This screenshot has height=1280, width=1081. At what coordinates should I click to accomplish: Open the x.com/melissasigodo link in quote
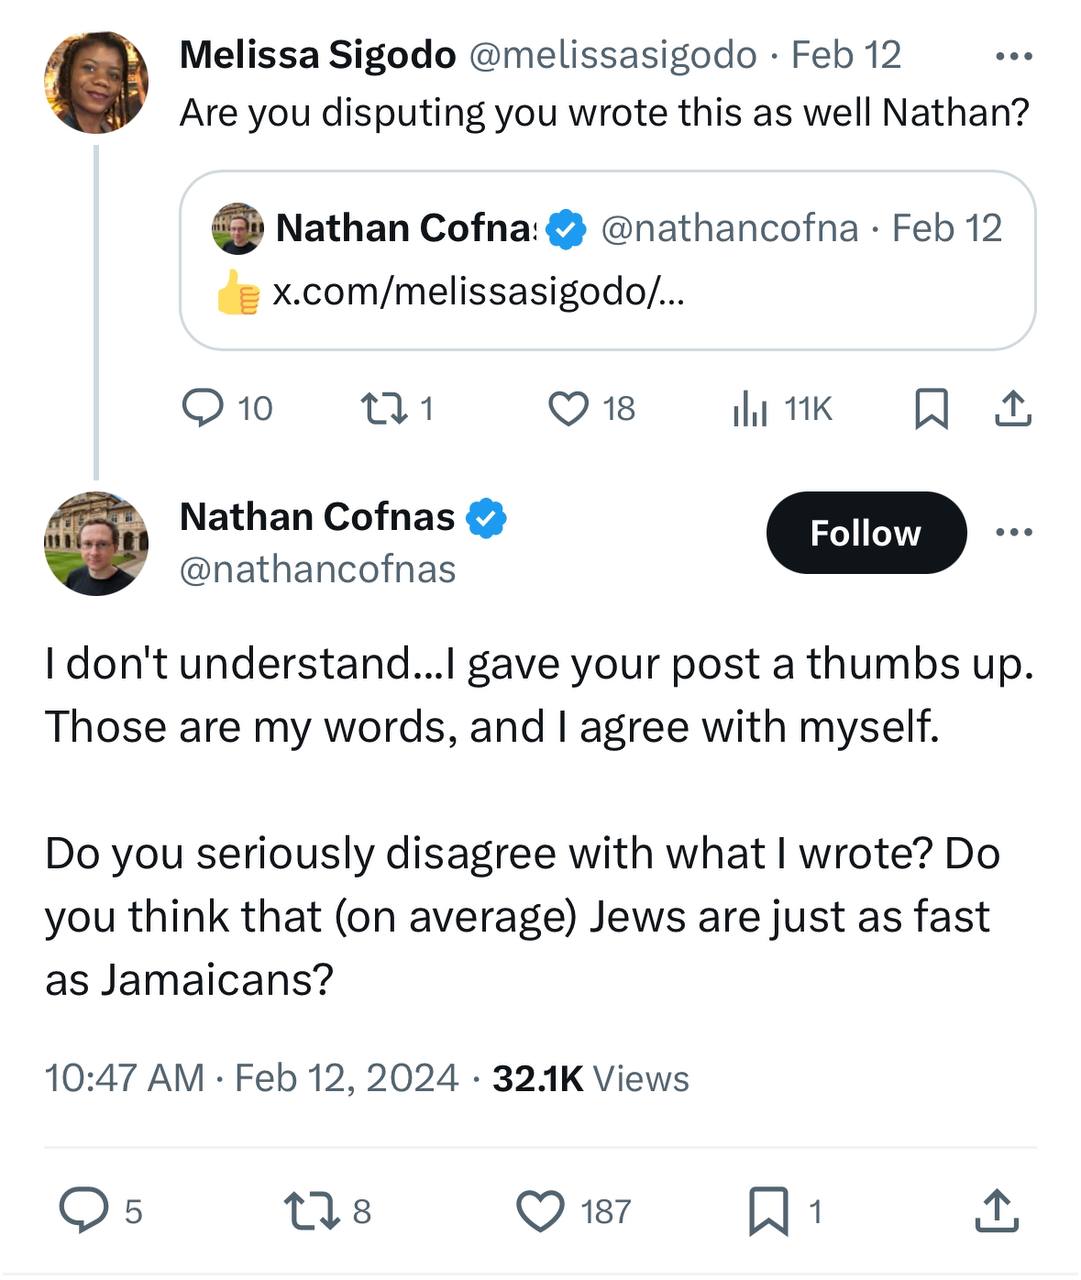point(478,291)
